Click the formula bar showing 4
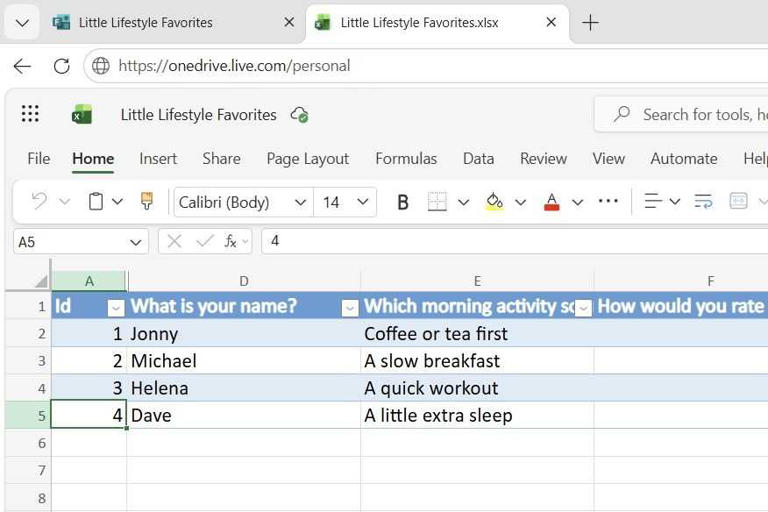Viewport: 768px width, 512px height. point(514,241)
